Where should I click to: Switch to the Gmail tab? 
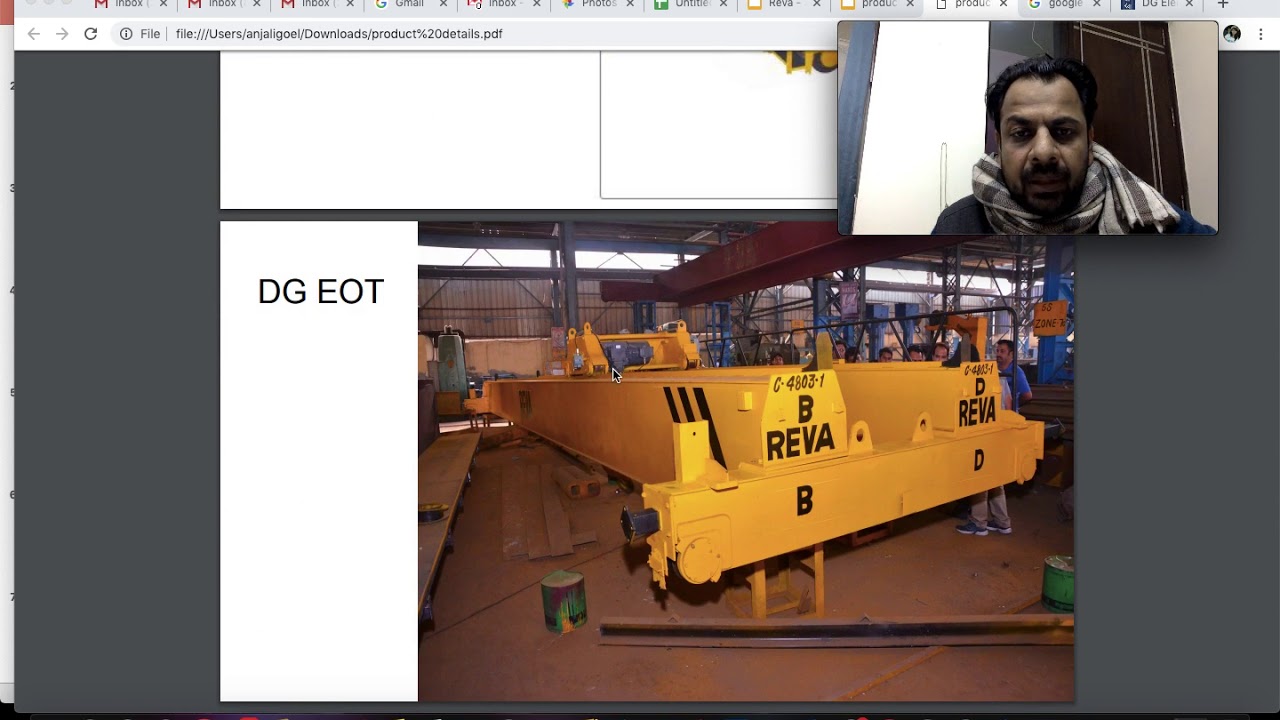pyautogui.click(x=408, y=5)
